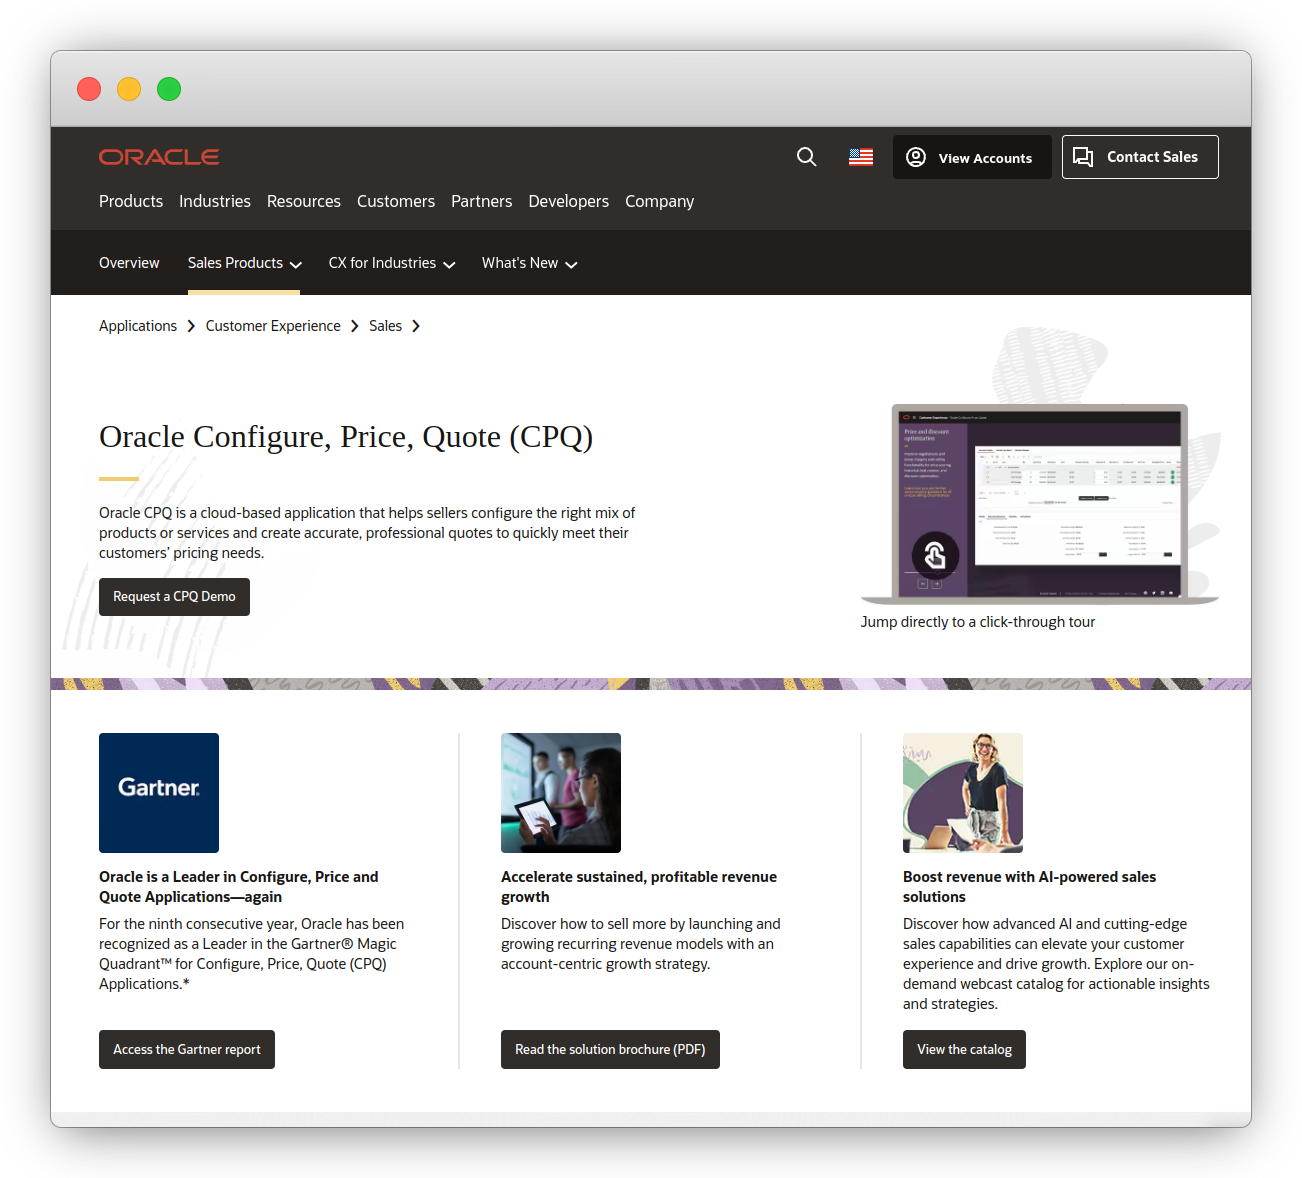1302x1178 pixels.
Task: Click Read the solution brochure (PDF)
Action: point(610,1049)
